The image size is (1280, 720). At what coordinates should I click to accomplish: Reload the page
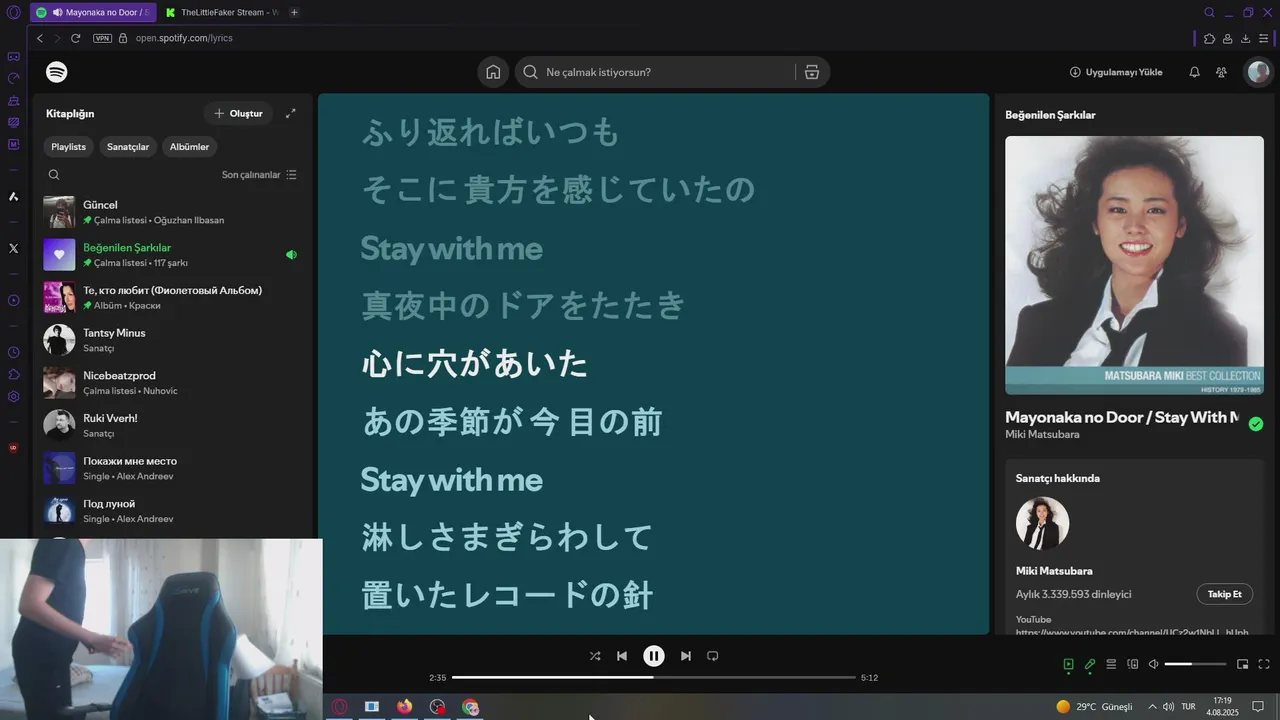[x=75, y=38]
